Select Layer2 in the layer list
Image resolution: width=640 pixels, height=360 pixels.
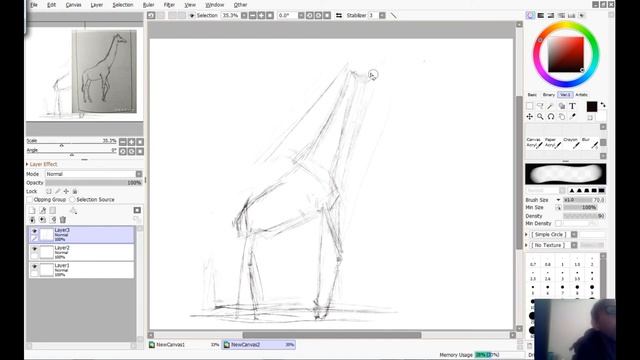coord(81,252)
